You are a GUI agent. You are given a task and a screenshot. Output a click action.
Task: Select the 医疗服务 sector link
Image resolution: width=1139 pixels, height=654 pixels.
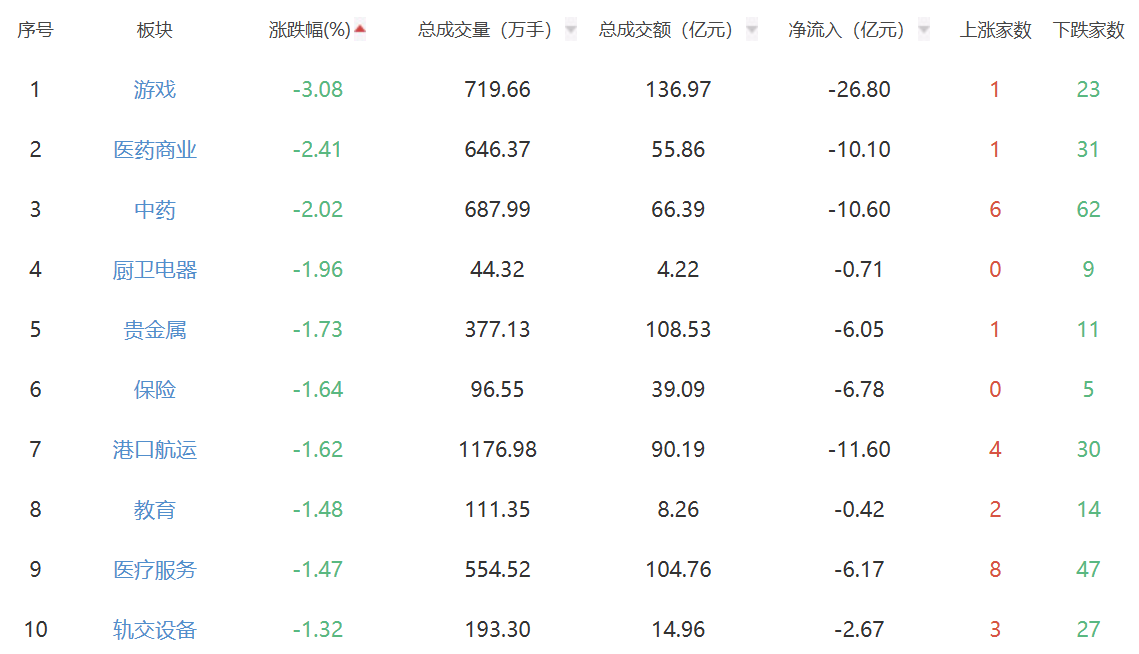pos(155,570)
